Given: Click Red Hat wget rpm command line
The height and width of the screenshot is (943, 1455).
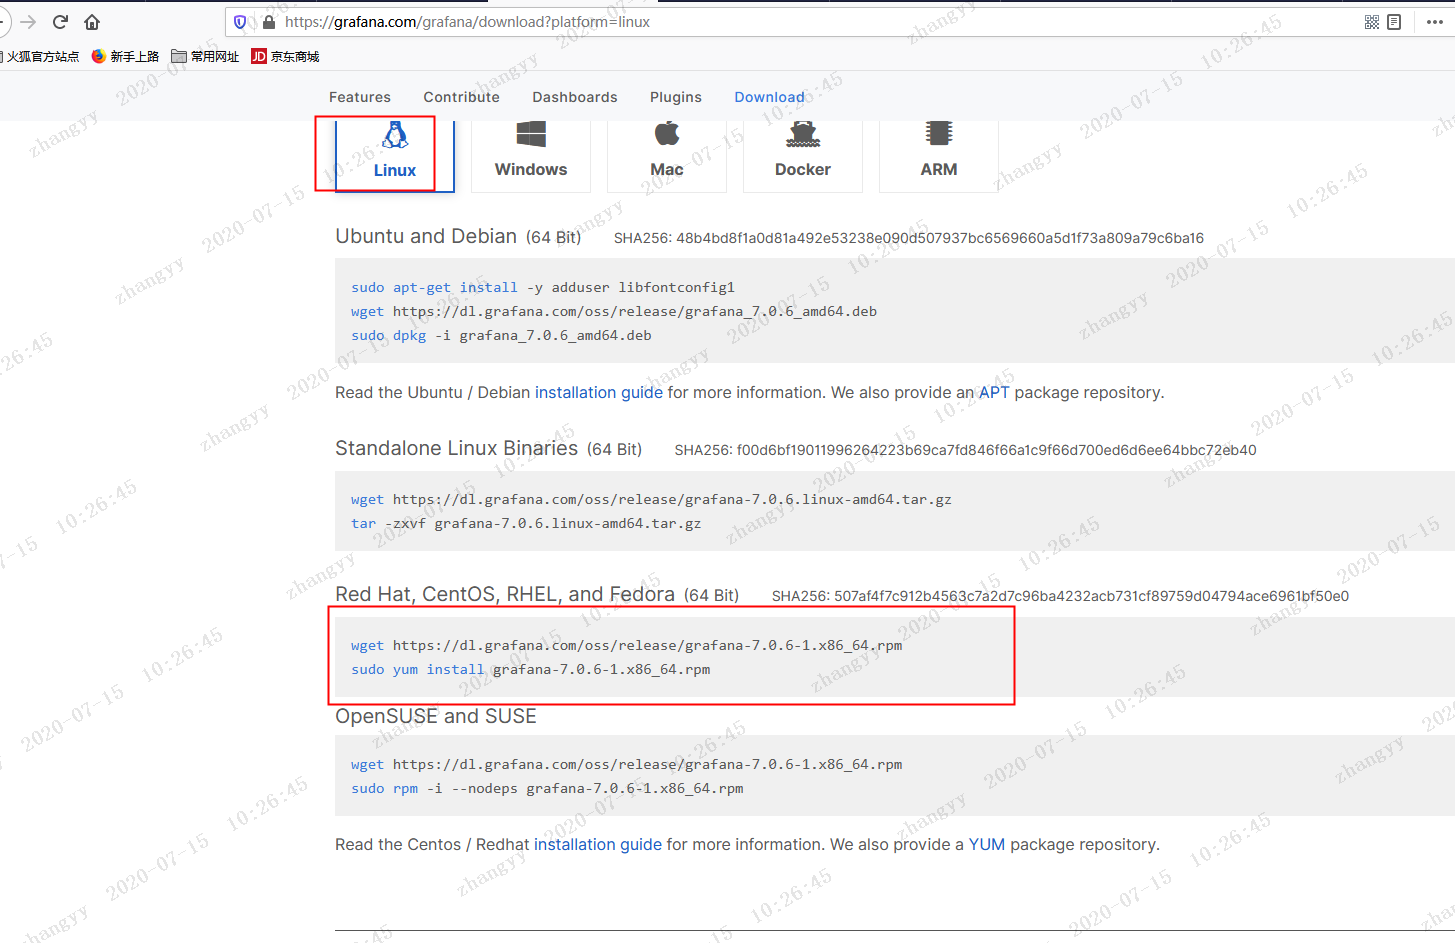Looking at the screenshot, I should [627, 646].
